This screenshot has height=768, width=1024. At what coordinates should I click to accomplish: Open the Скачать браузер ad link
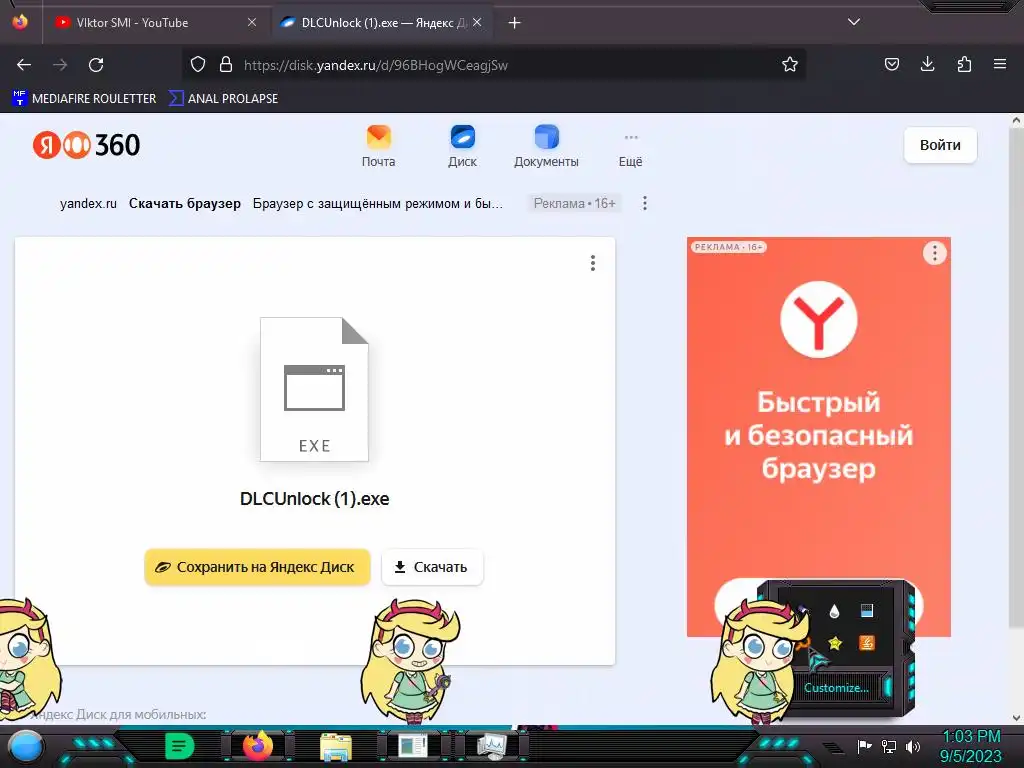point(185,203)
